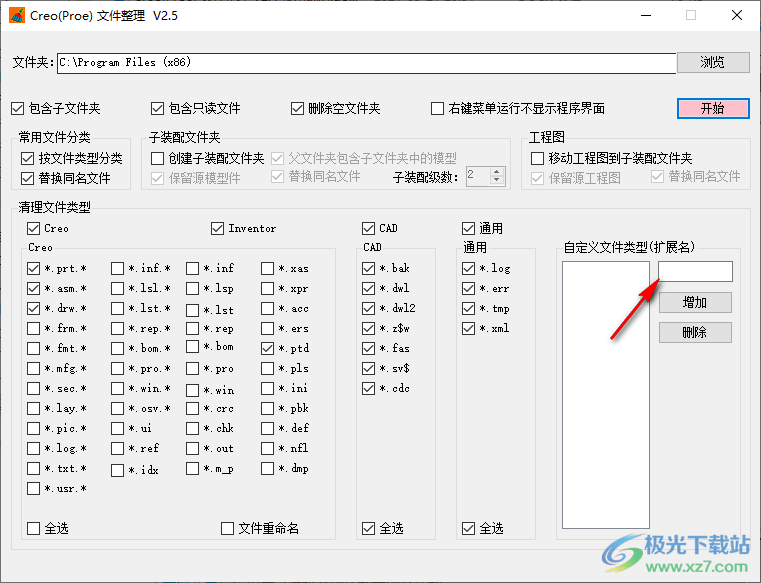Click the 删除 delete button
The image size is (761, 583).
[x=695, y=333]
